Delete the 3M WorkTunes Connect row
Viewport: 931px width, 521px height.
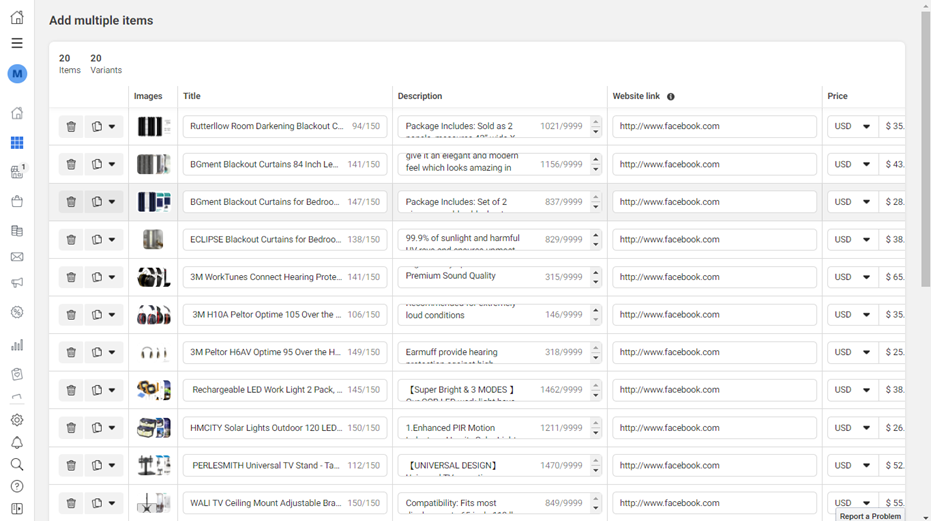tap(71, 277)
